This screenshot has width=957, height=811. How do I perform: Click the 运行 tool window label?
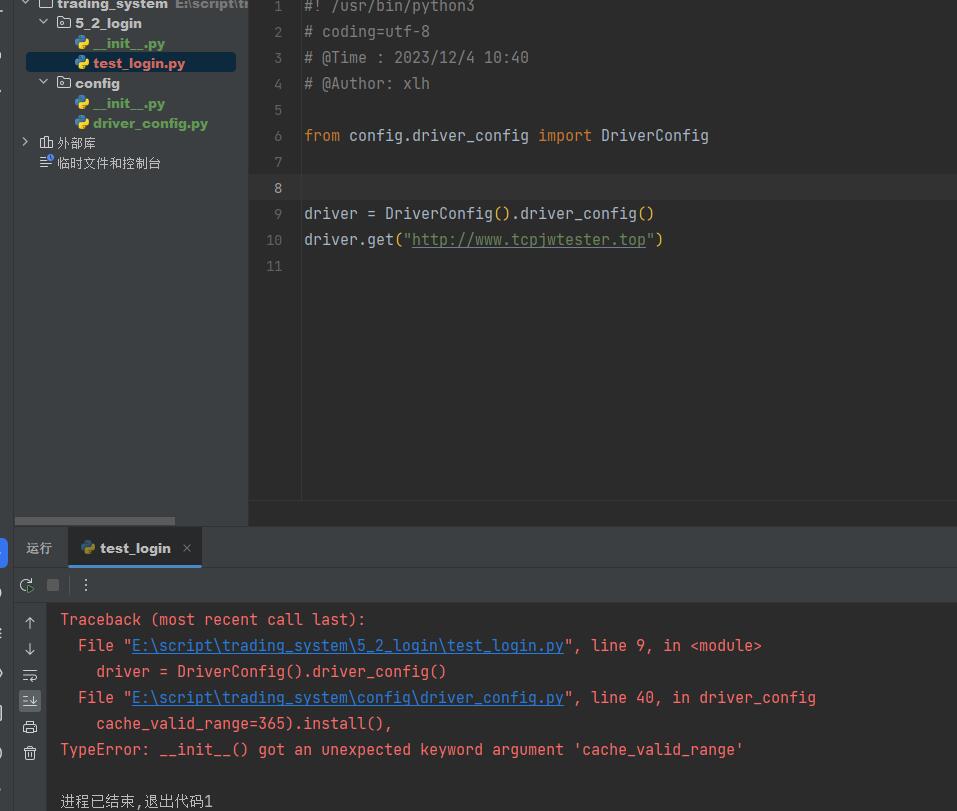(x=39, y=548)
